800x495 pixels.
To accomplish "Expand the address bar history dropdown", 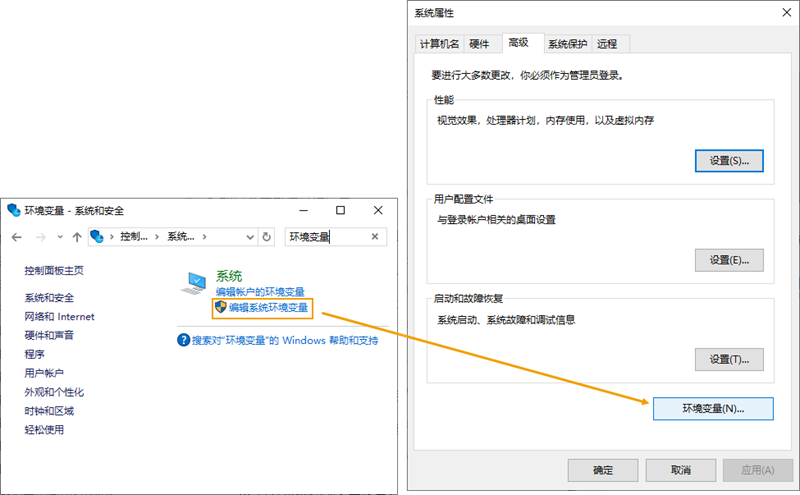I will click(249, 237).
